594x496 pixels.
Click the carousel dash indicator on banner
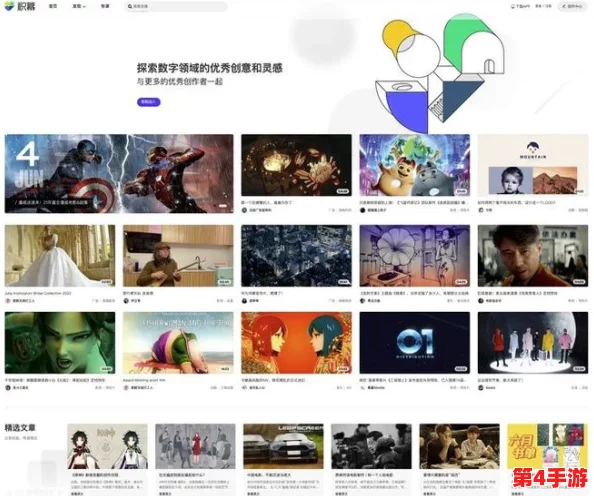point(223,206)
